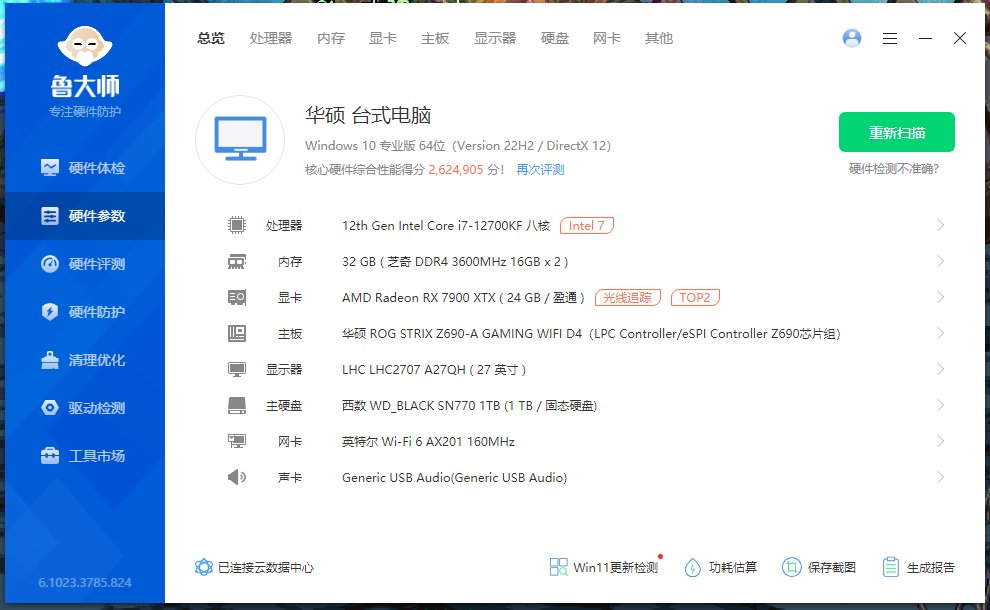Minimize the 鲁大师 window
The width and height of the screenshot is (990, 610).
925,39
